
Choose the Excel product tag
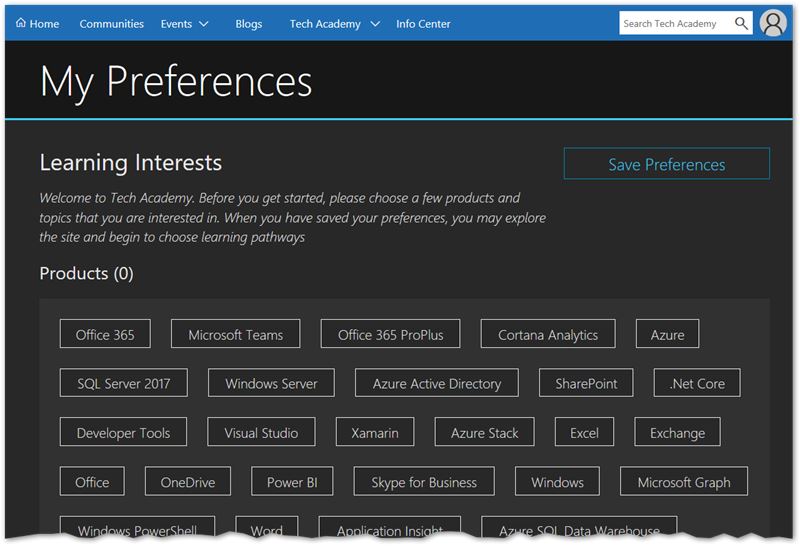pyautogui.click(x=584, y=432)
